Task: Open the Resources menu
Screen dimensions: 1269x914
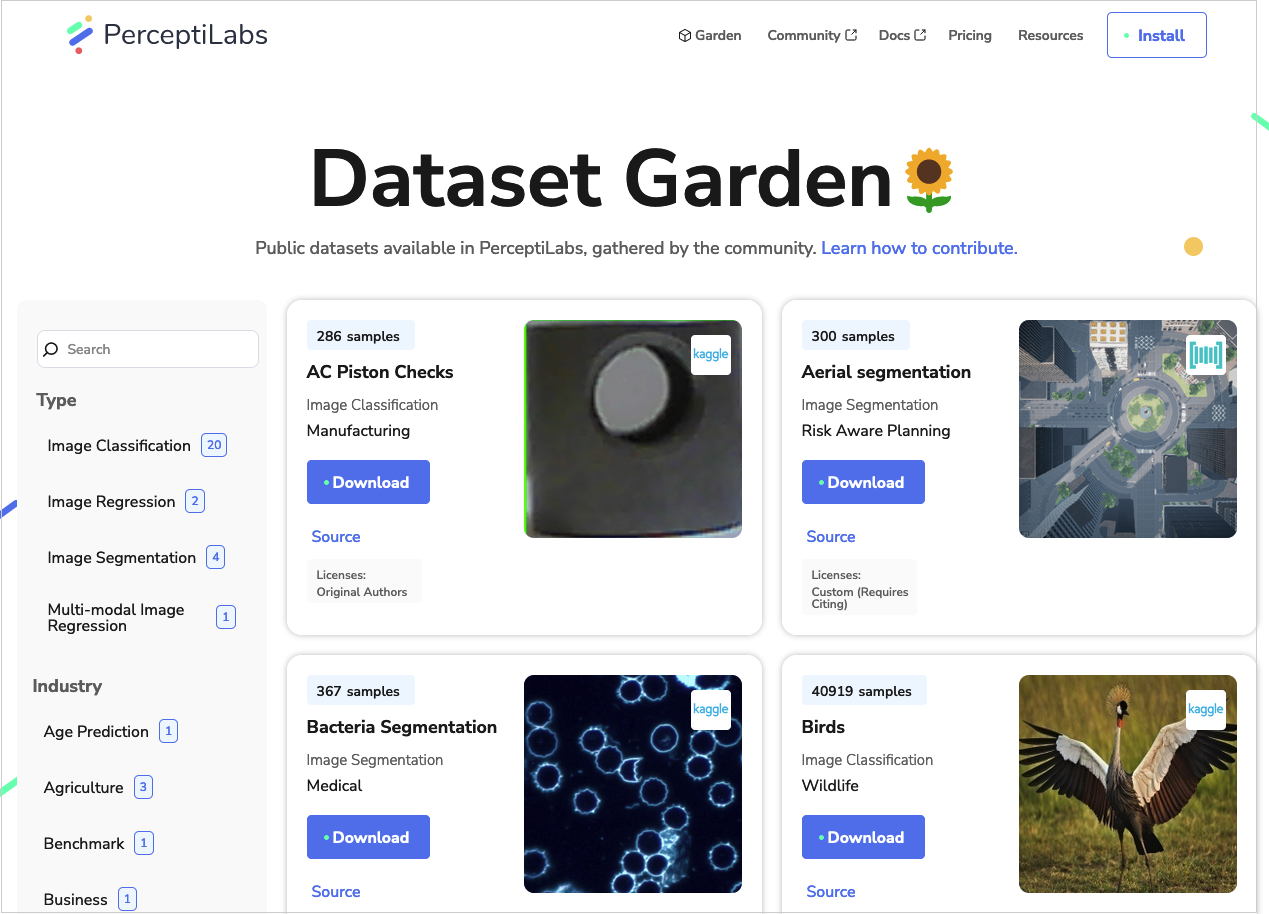Action: click(1050, 35)
